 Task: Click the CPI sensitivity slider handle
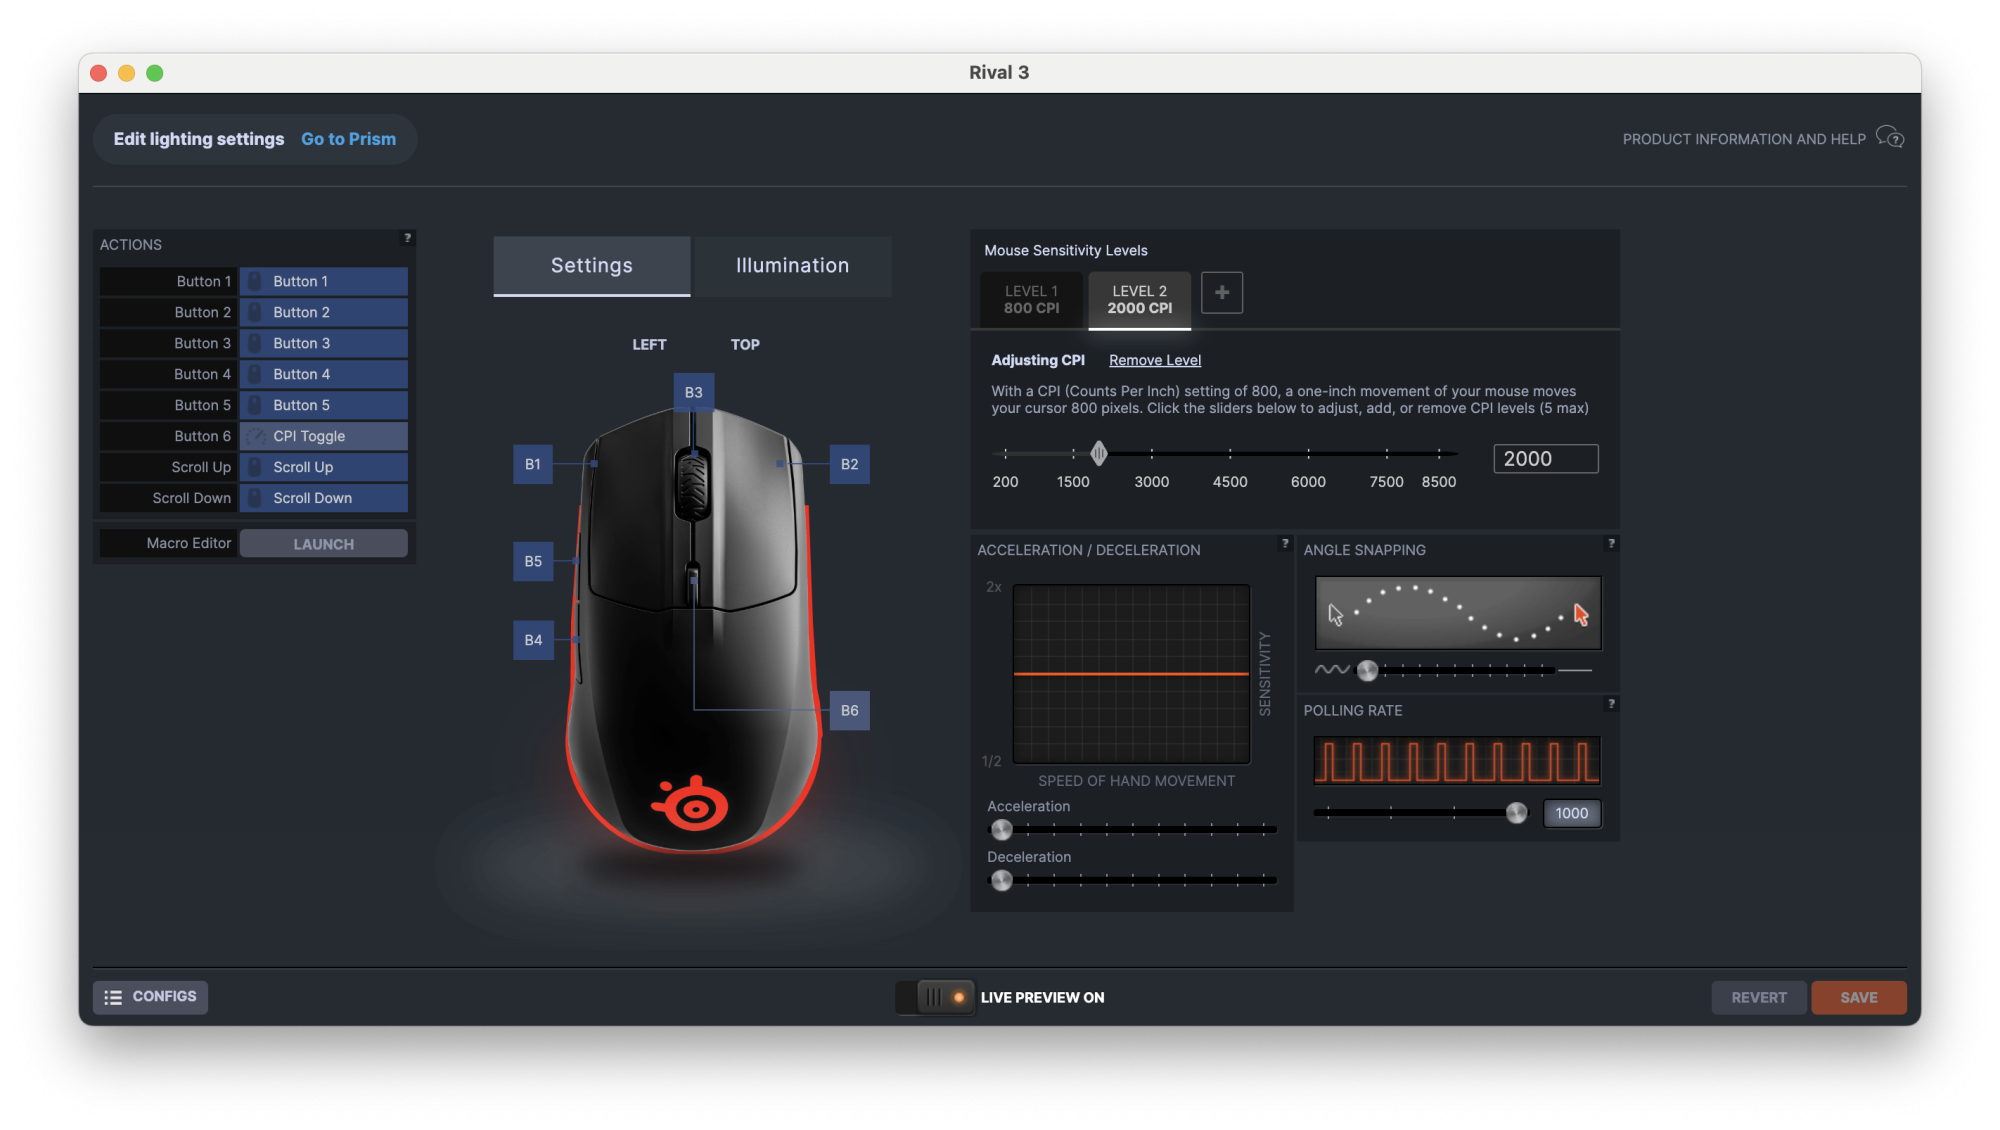1099,454
